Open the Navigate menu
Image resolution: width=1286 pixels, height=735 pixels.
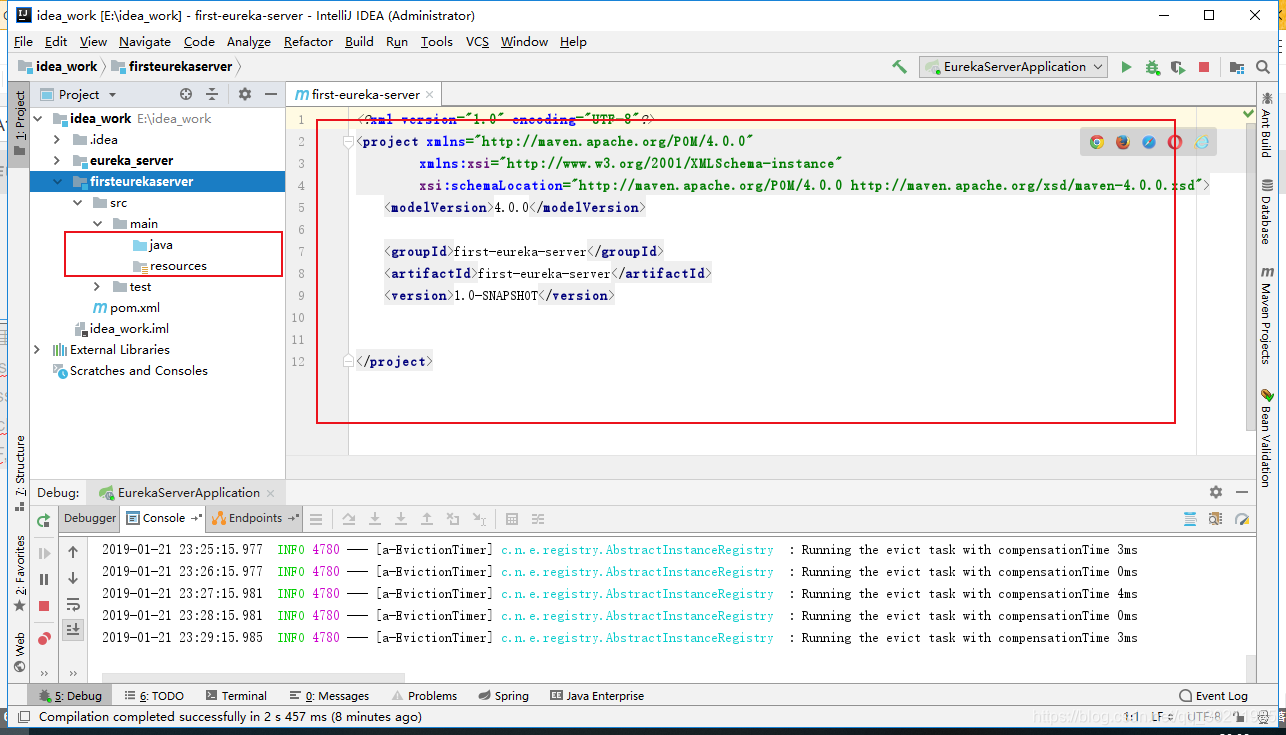click(x=145, y=41)
